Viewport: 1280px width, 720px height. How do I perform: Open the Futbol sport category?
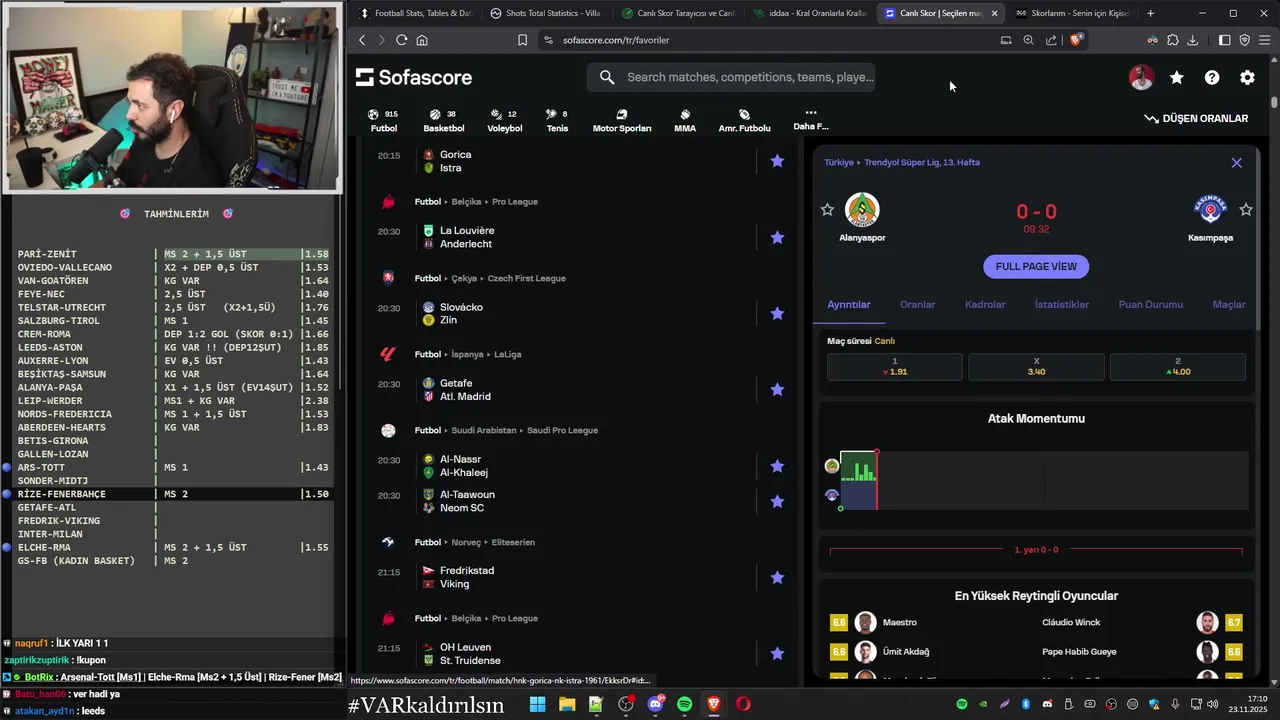point(384,121)
